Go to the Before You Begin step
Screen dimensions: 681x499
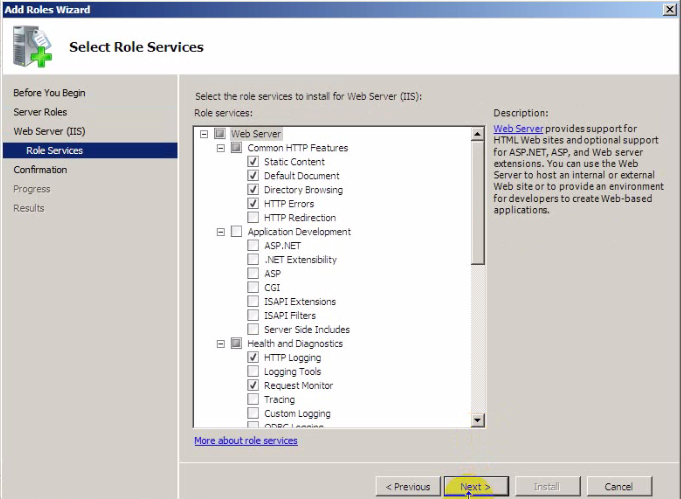(49, 93)
